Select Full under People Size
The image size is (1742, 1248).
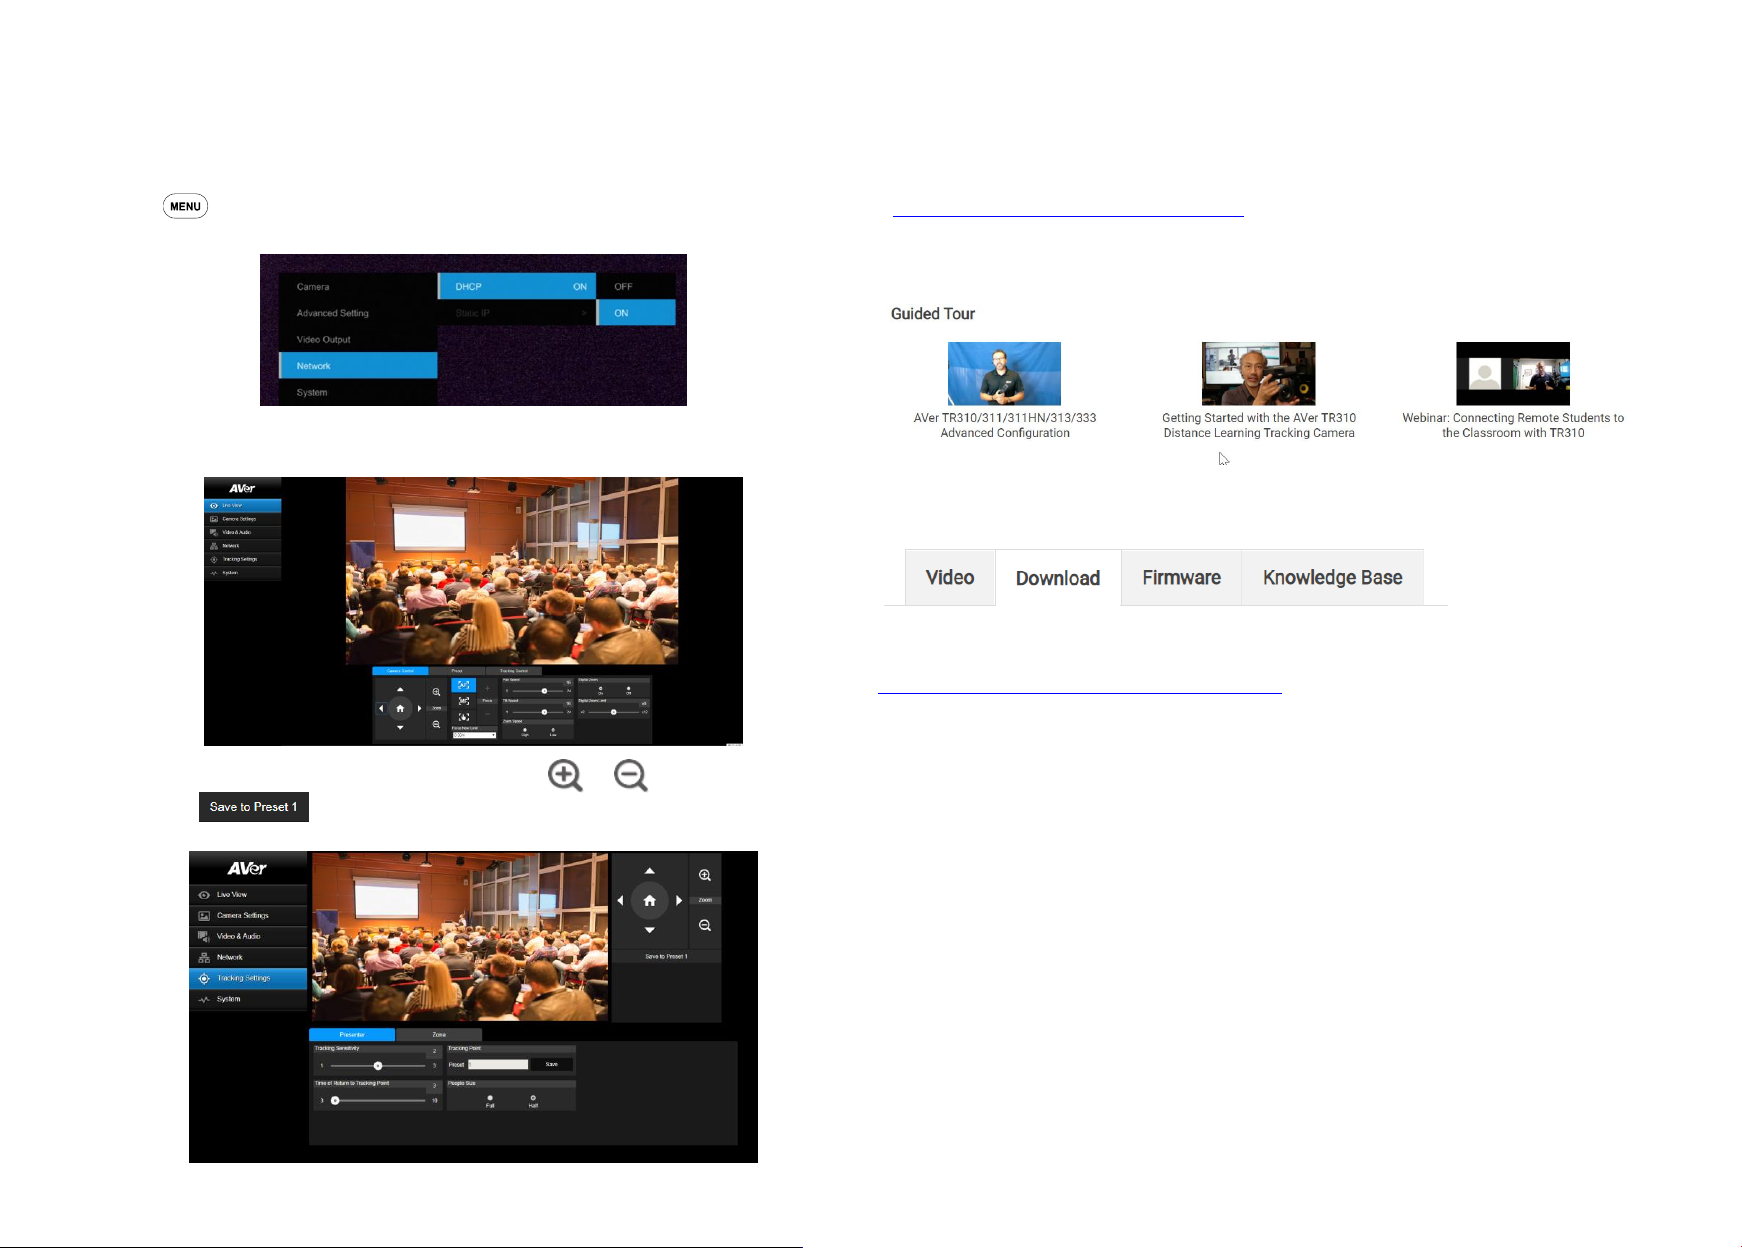[x=490, y=1100]
